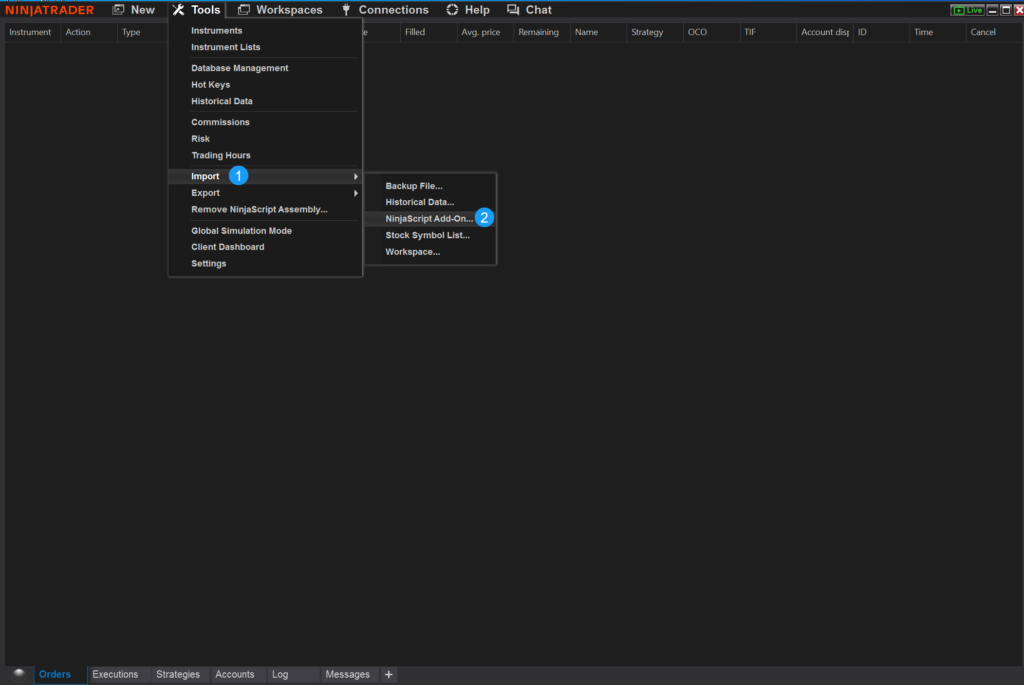Image resolution: width=1024 pixels, height=685 pixels.
Task: Choose Backup File... from Import submenu
Action: [414, 186]
